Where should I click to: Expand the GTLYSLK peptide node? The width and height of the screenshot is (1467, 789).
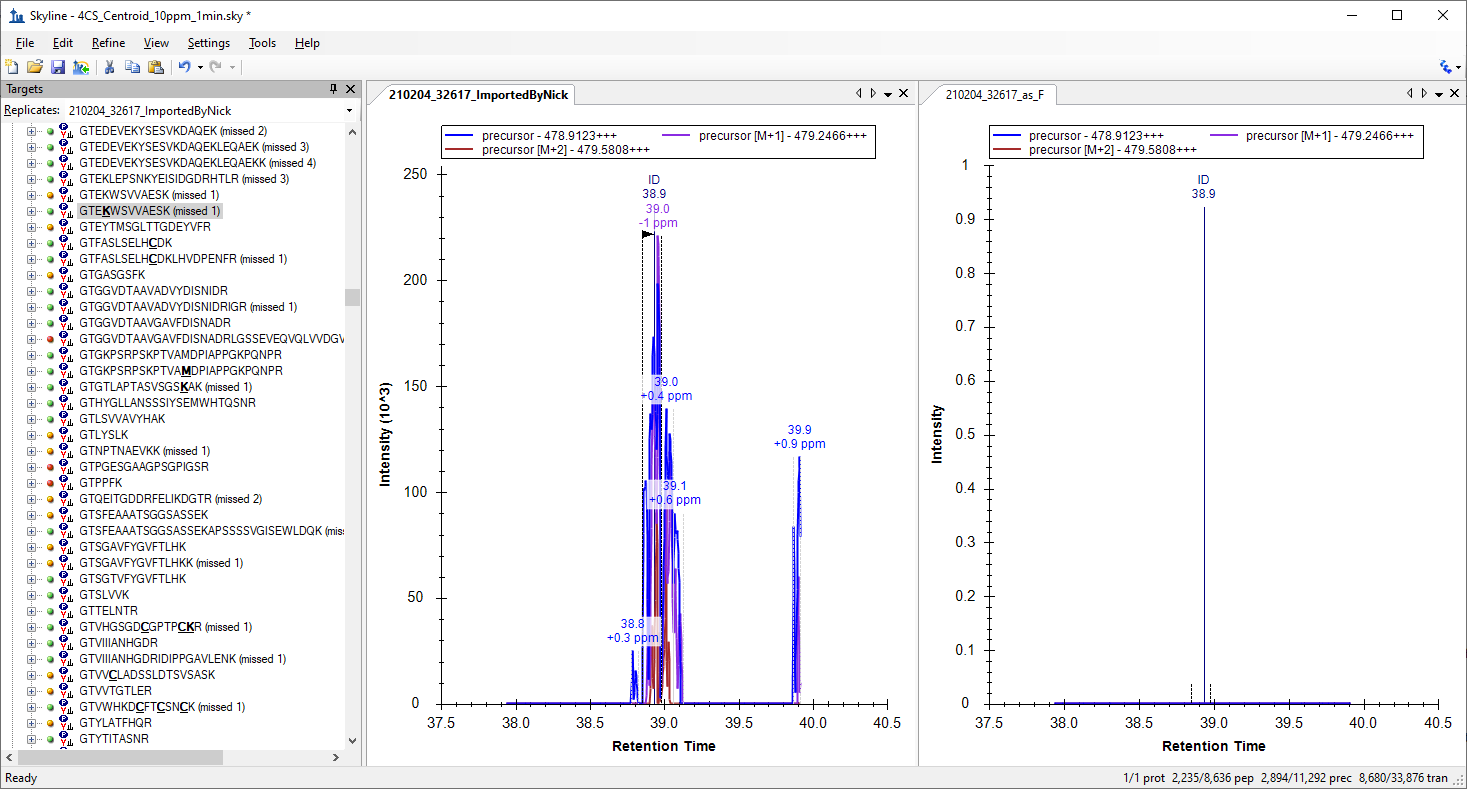point(31,435)
